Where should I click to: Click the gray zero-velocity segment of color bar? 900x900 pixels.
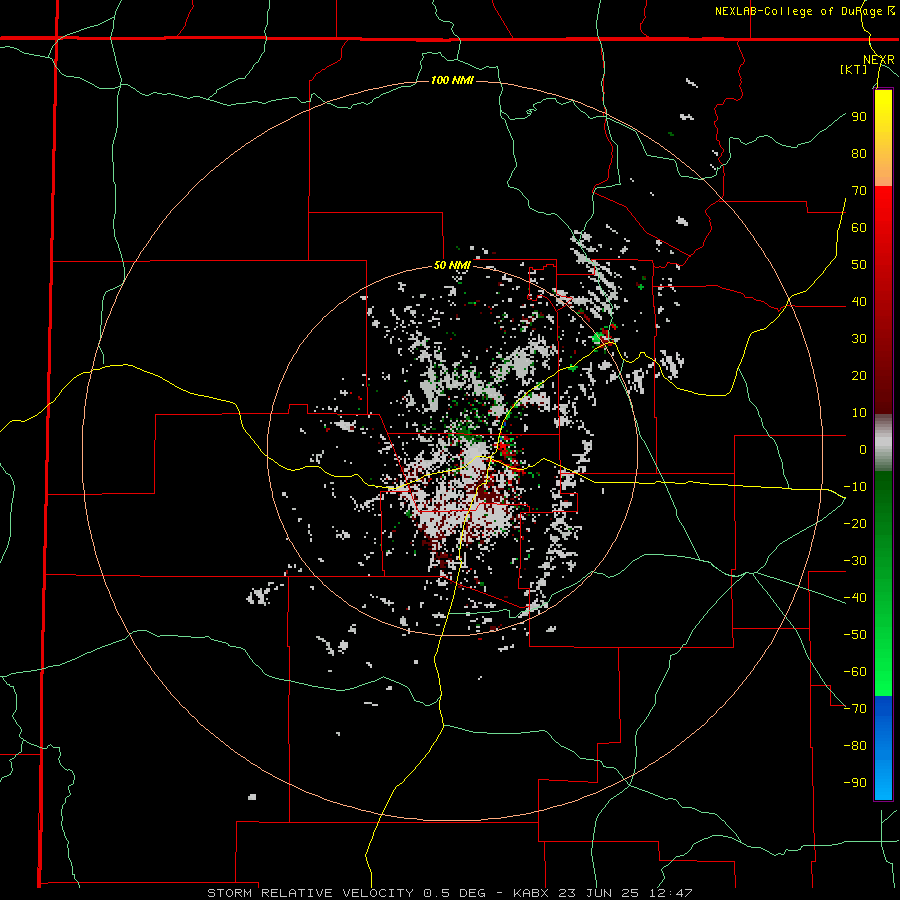point(883,443)
